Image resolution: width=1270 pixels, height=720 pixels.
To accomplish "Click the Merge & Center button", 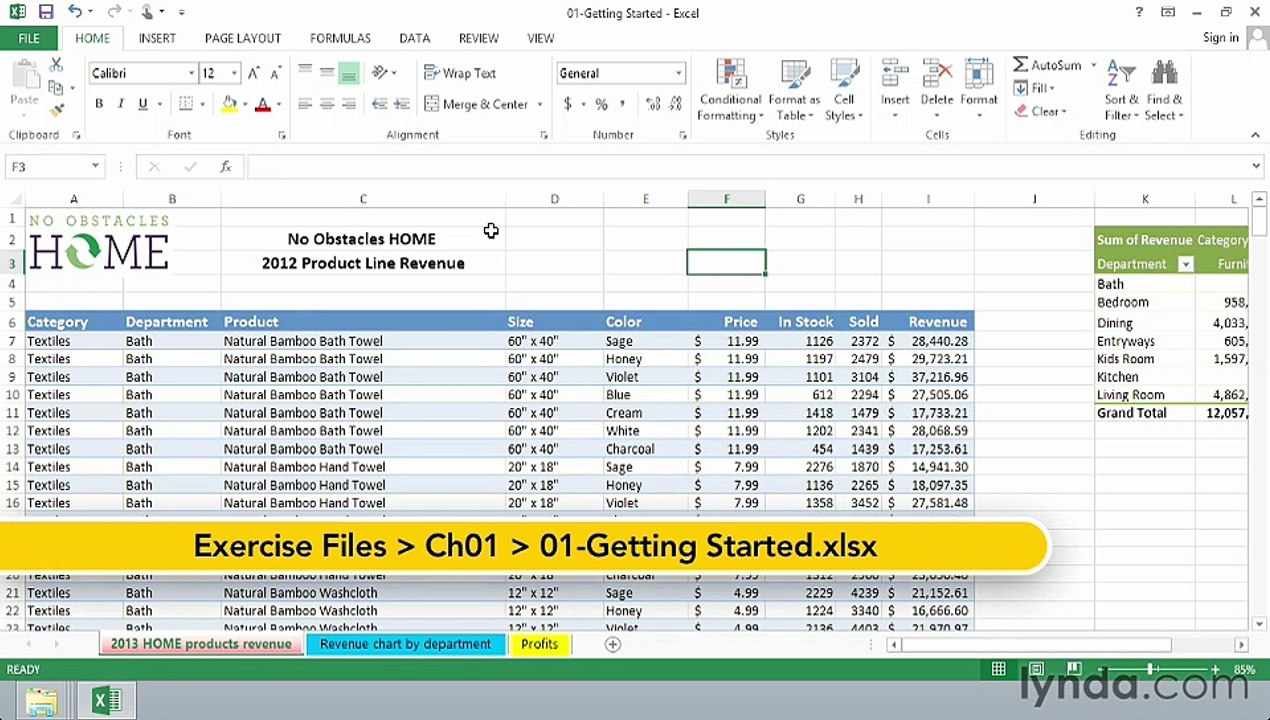I will [x=478, y=104].
